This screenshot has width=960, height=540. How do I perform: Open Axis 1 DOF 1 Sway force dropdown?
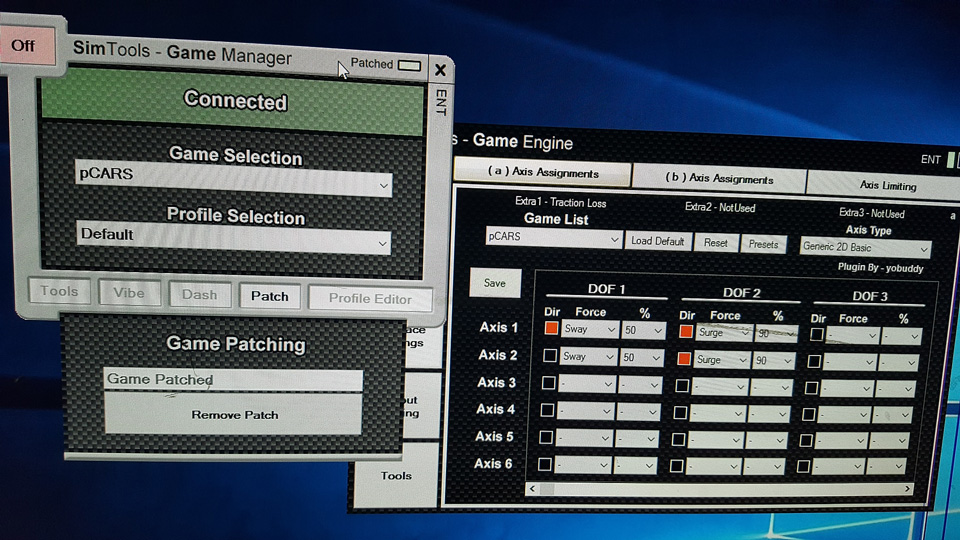click(x=589, y=329)
